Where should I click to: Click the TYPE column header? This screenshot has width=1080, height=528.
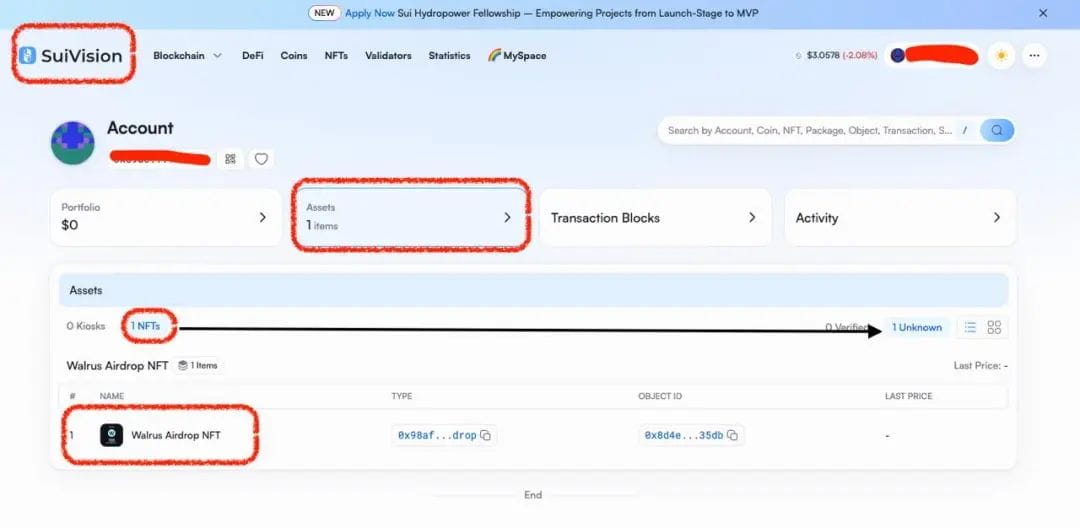point(402,397)
